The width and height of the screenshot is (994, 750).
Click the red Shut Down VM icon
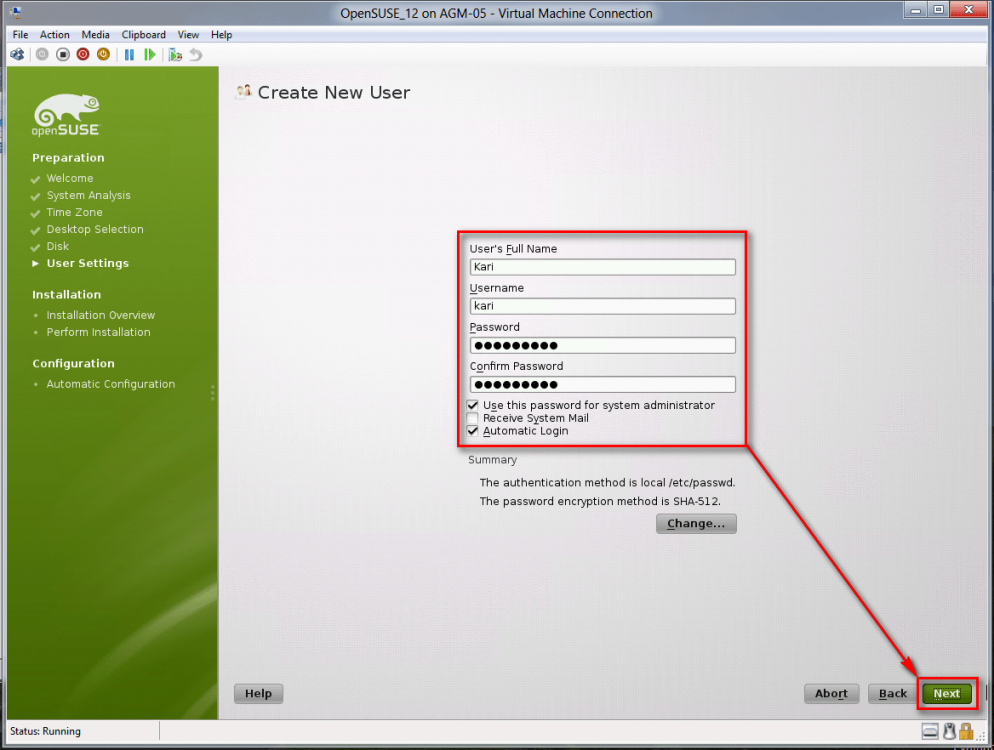(x=83, y=55)
